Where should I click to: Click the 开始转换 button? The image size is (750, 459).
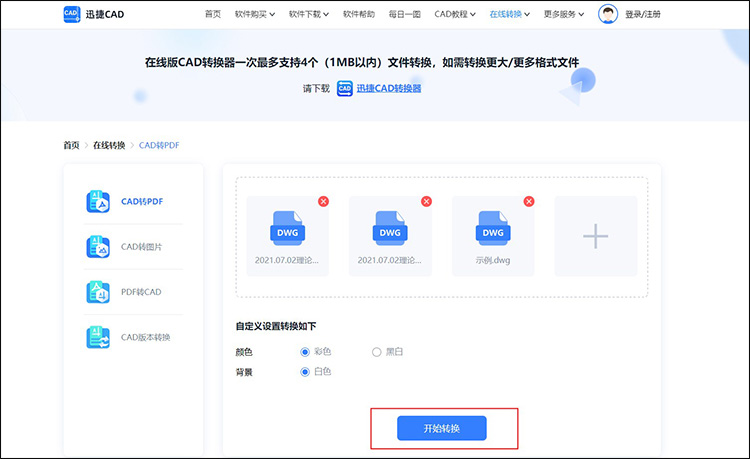click(x=441, y=428)
